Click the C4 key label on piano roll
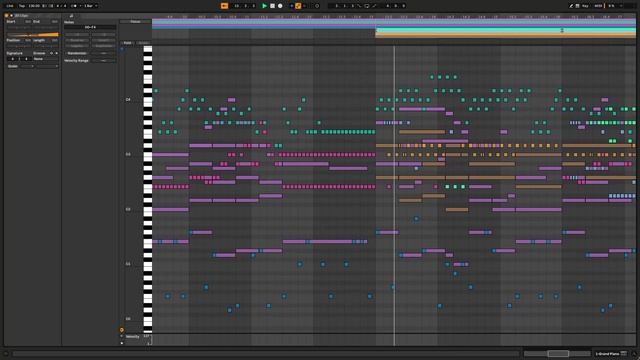This screenshot has height=360, width=640. pyautogui.click(x=128, y=100)
